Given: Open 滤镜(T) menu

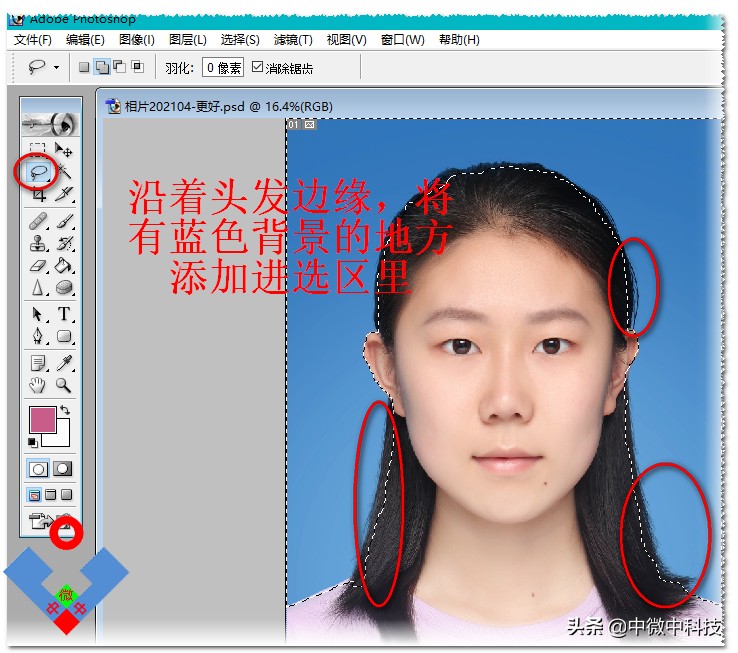Looking at the screenshot, I should [293, 40].
